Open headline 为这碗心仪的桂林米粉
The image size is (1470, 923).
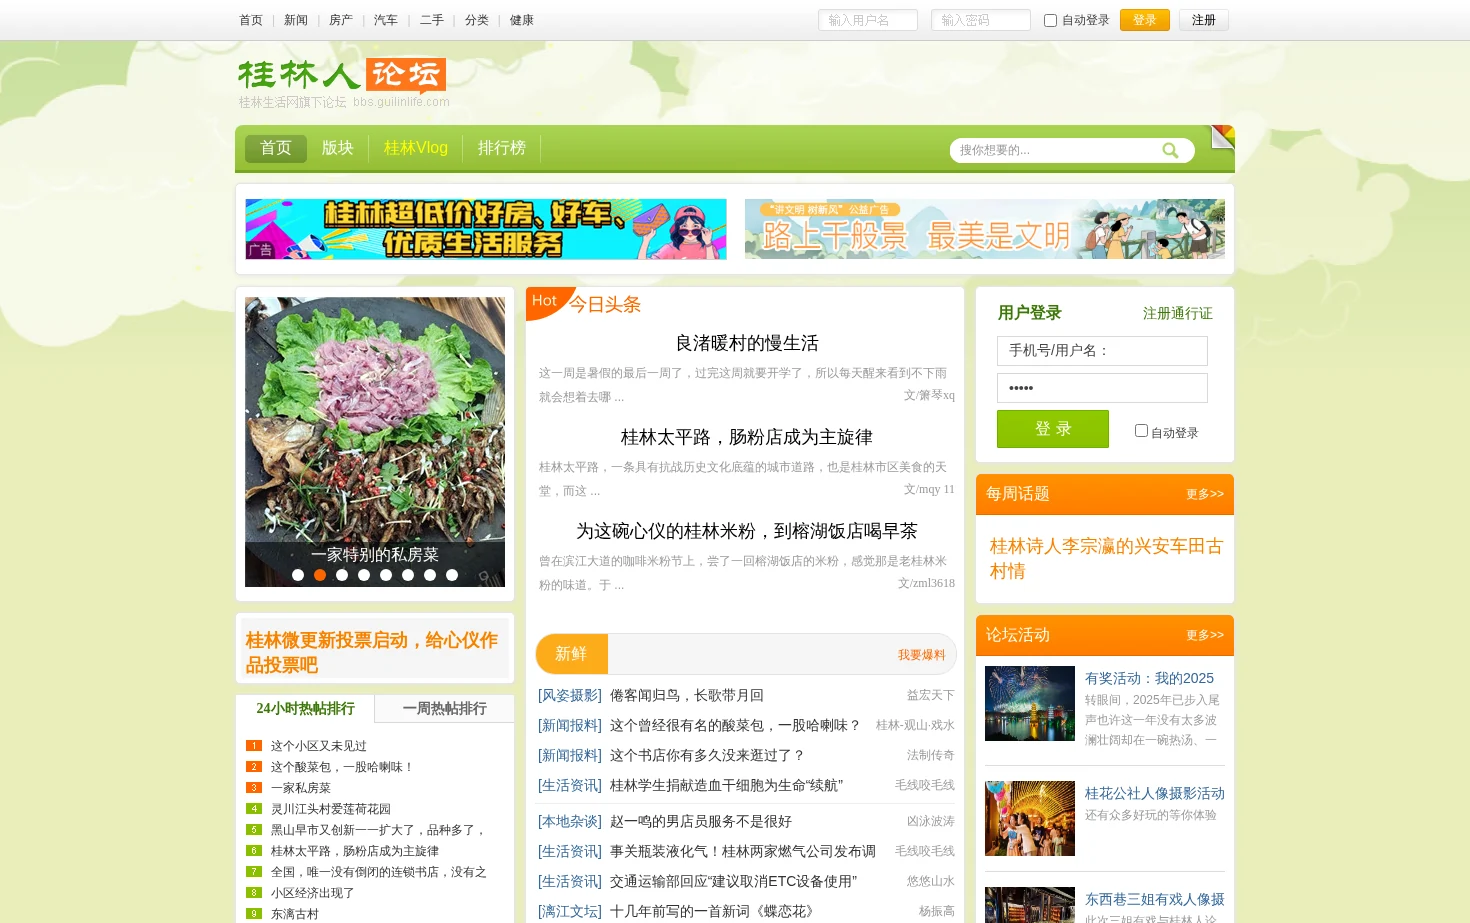click(x=747, y=531)
